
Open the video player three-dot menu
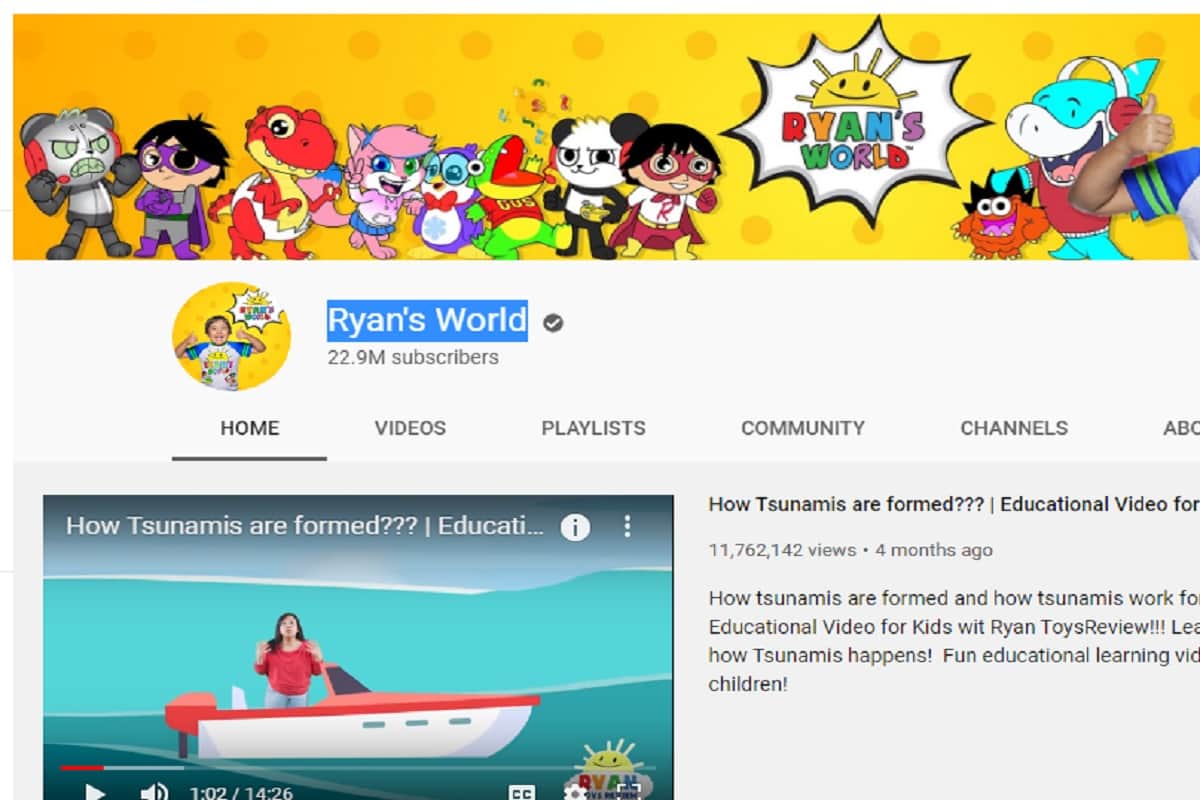point(628,526)
